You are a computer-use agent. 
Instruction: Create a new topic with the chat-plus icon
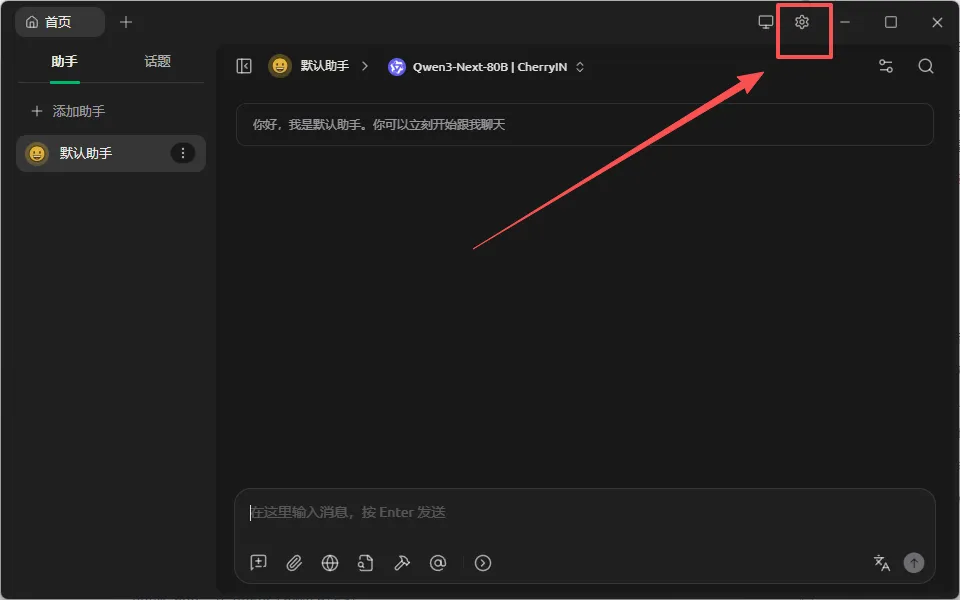point(258,563)
